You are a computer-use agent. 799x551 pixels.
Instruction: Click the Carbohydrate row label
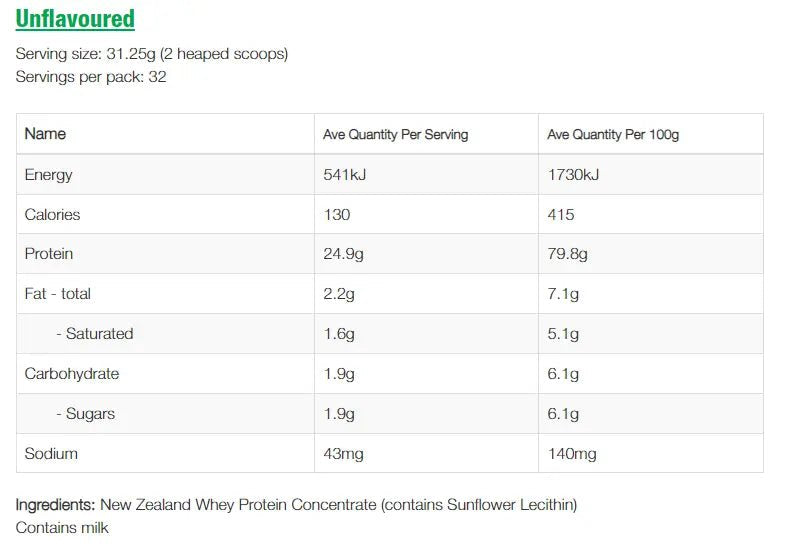click(71, 374)
